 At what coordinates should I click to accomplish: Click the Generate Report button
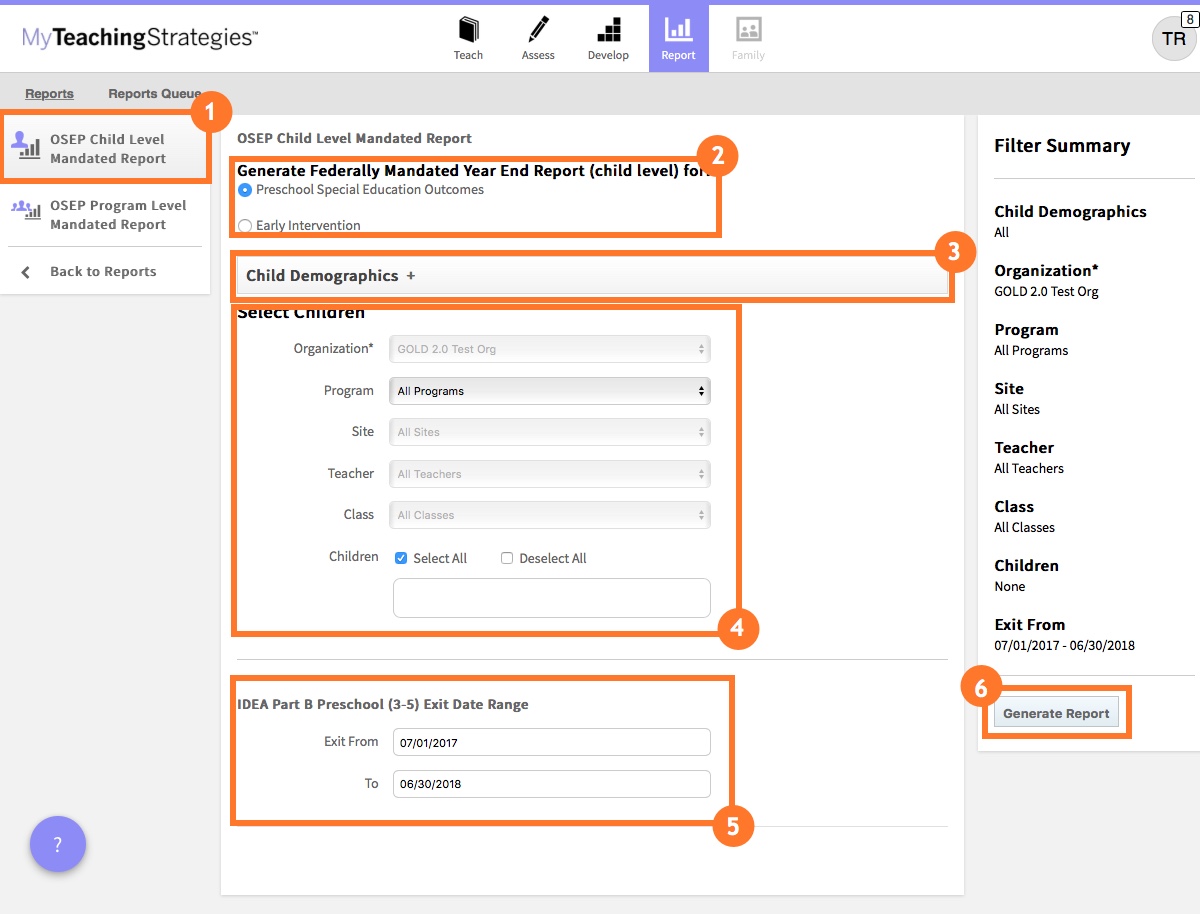tap(1056, 713)
